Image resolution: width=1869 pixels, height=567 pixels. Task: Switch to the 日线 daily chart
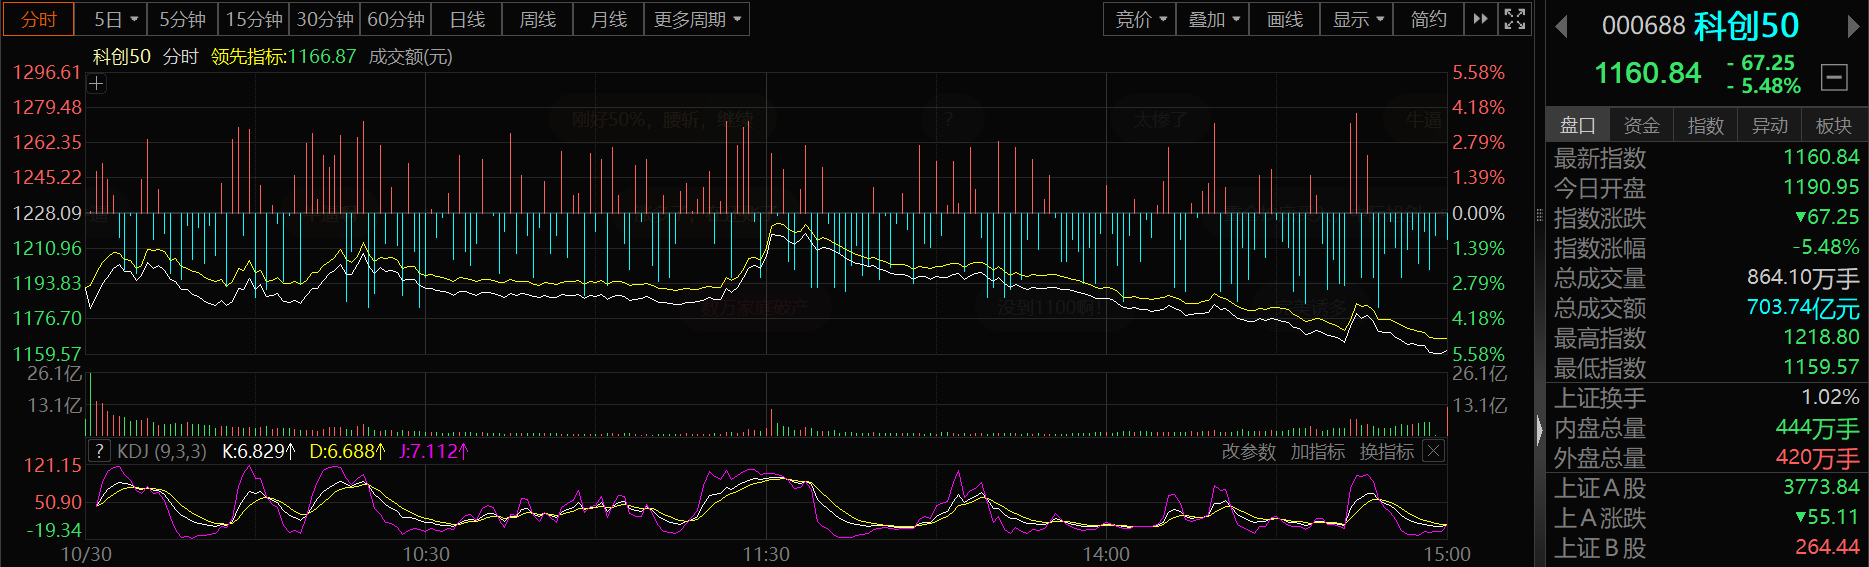(467, 19)
